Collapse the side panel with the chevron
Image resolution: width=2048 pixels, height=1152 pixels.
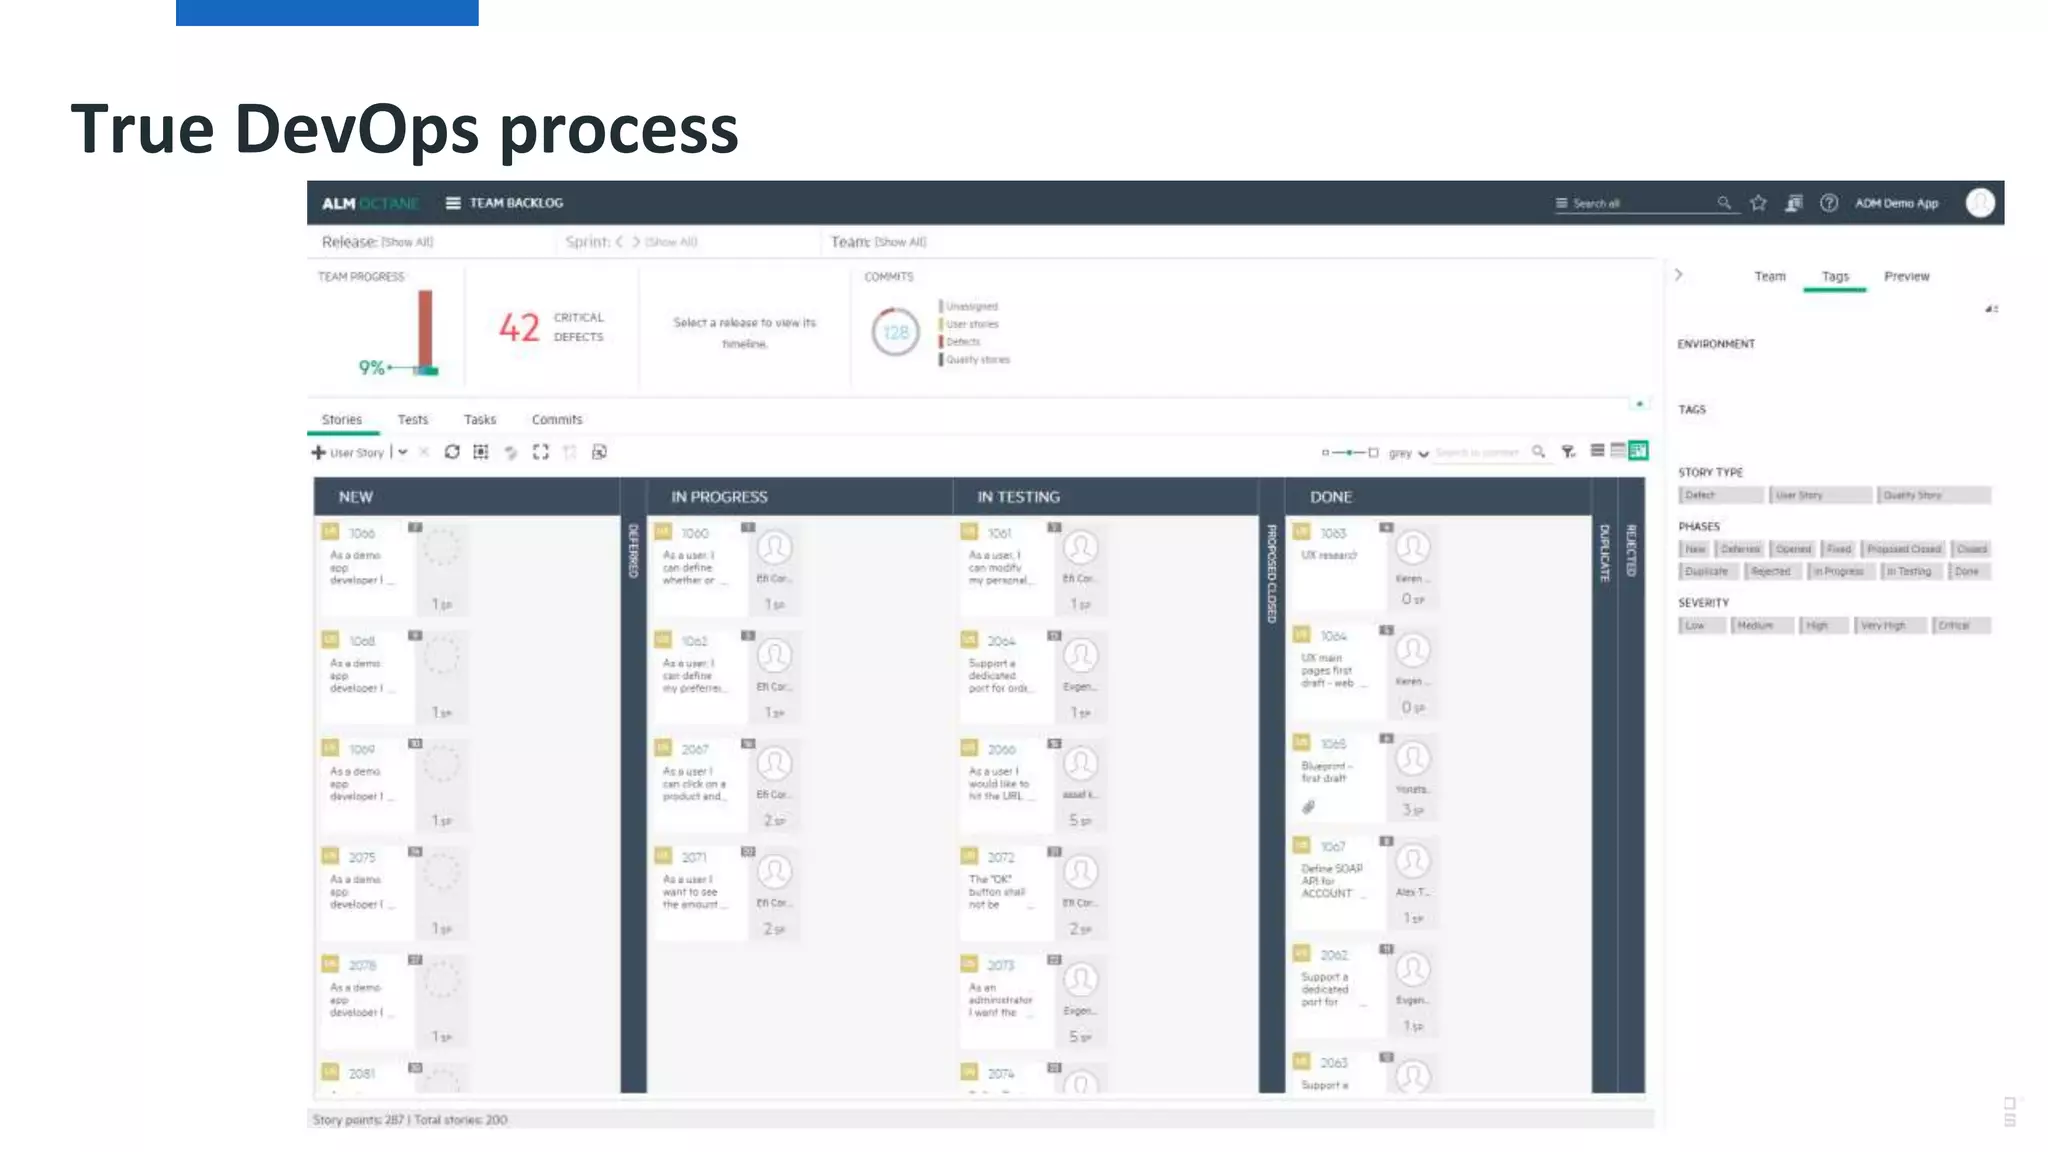[x=1678, y=275]
